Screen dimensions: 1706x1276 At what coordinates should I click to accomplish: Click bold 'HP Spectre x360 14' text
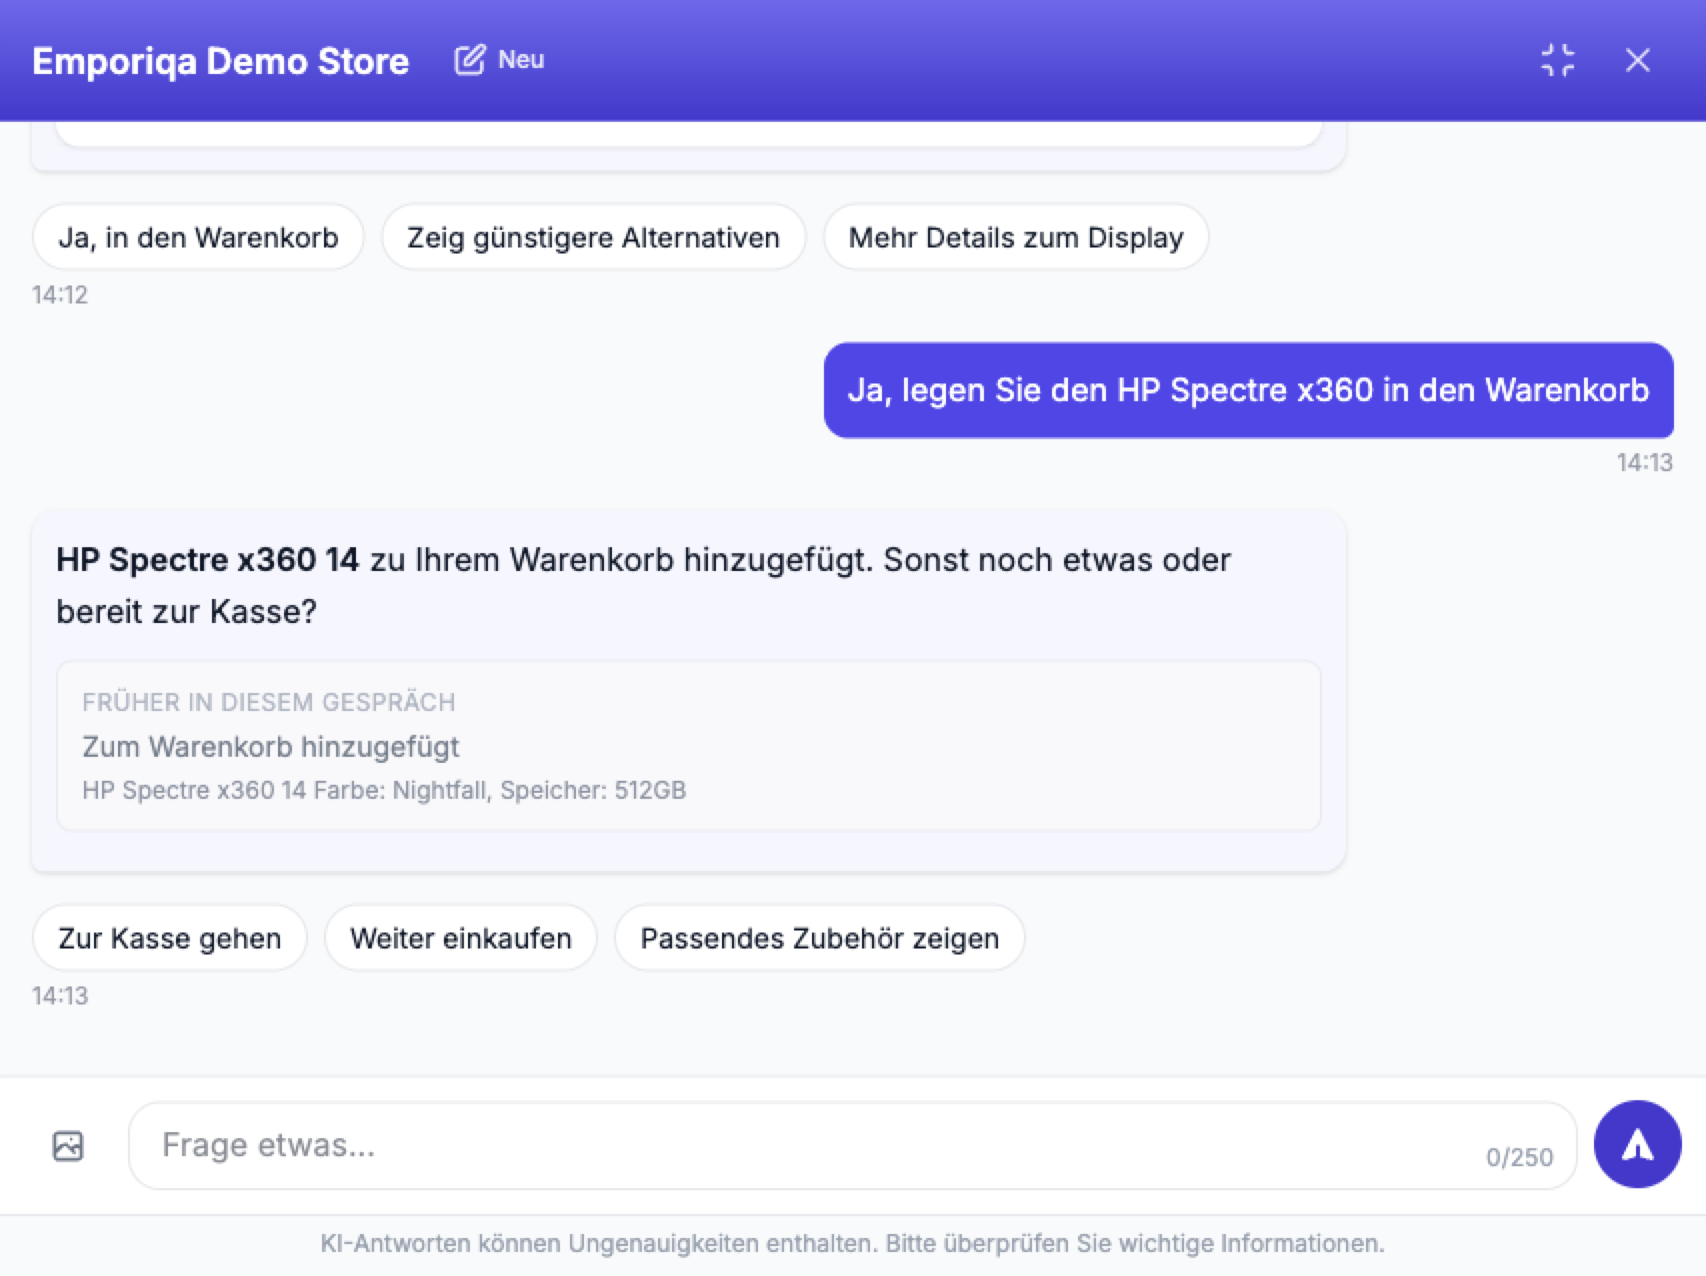point(207,560)
